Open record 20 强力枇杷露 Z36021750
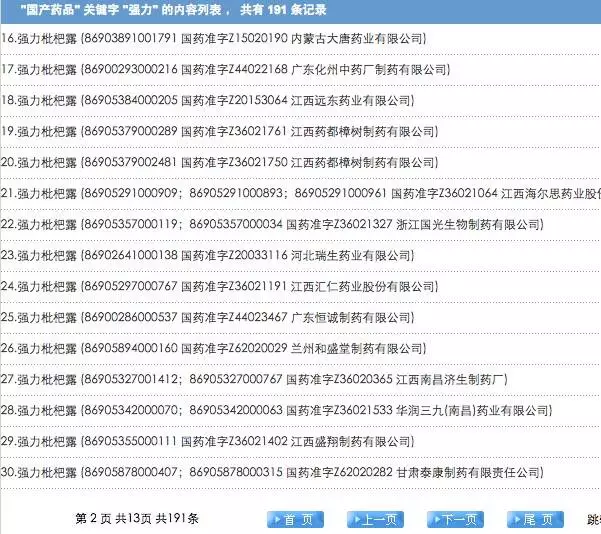The width and height of the screenshot is (601, 534). tap(219, 163)
